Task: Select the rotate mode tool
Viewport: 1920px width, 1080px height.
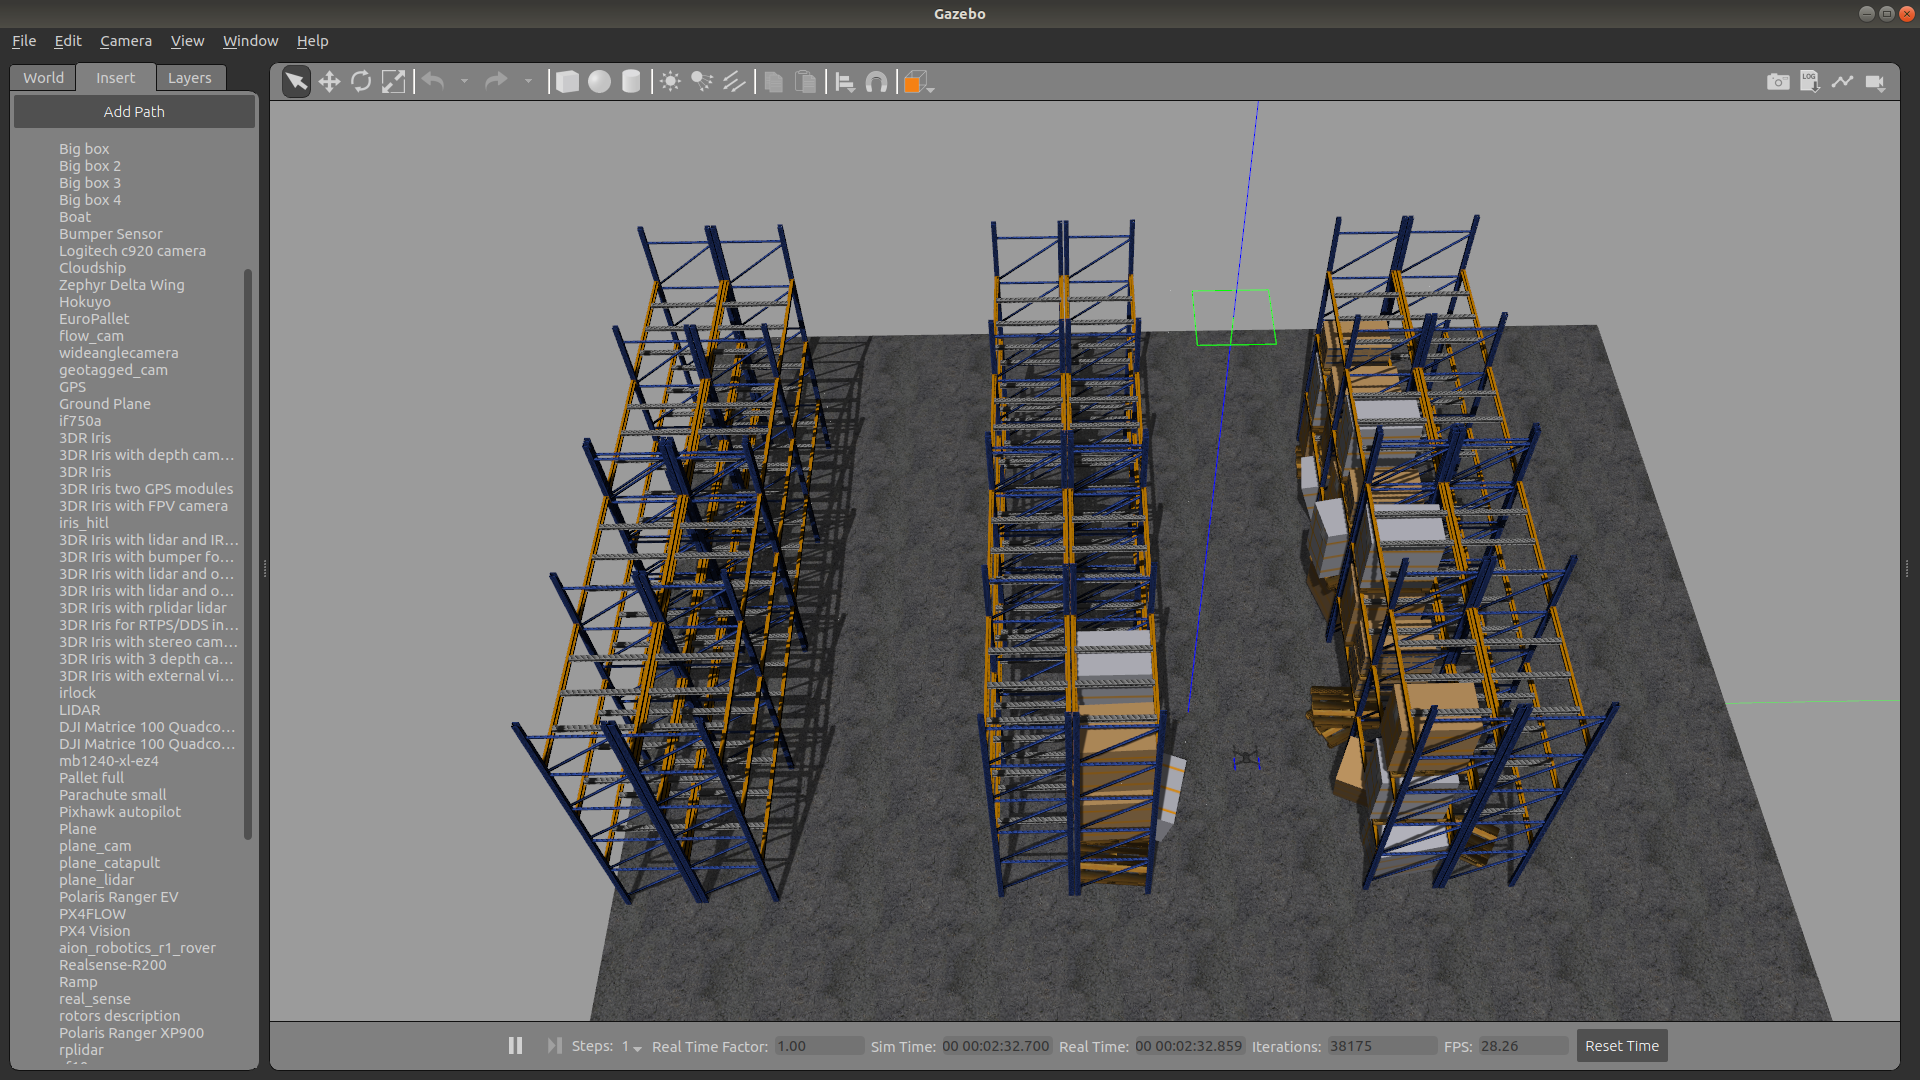Action: (361, 82)
